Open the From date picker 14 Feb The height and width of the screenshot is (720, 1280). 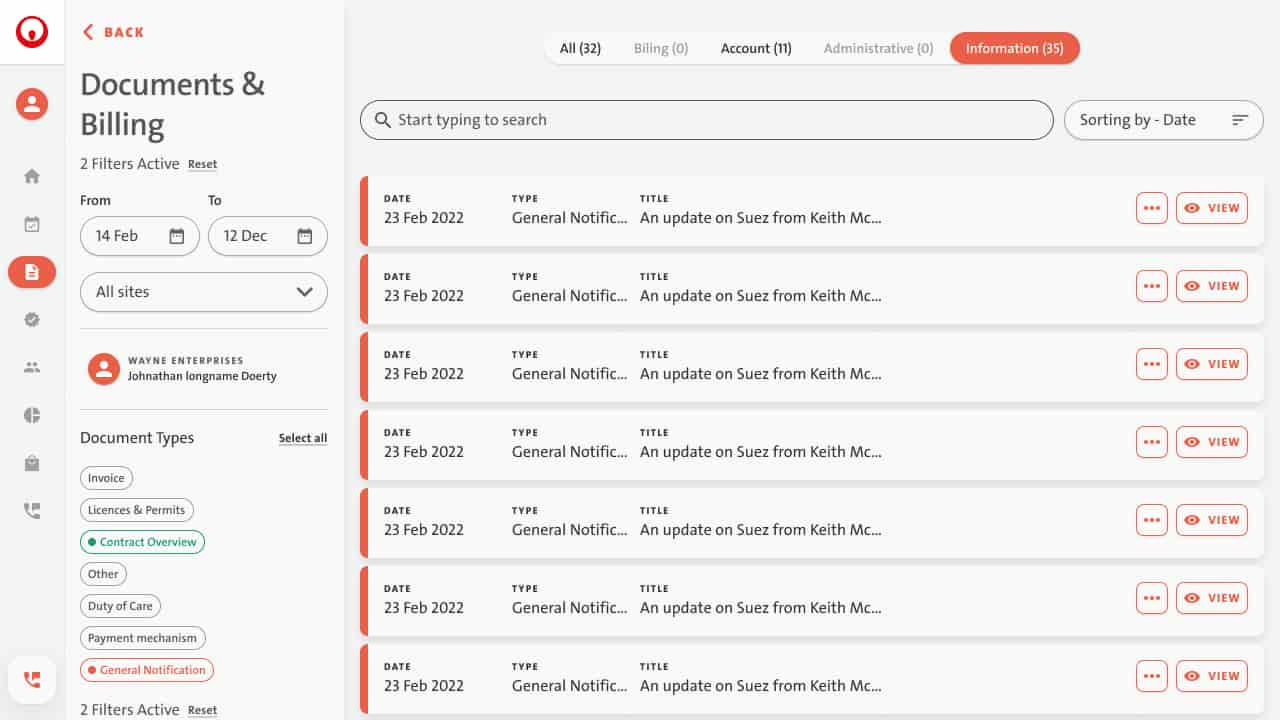point(140,236)
